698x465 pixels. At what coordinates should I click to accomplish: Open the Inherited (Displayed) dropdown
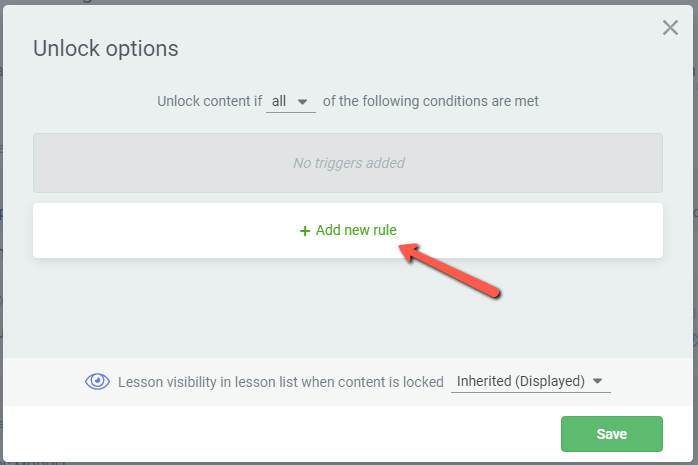(x=529, y=381)
